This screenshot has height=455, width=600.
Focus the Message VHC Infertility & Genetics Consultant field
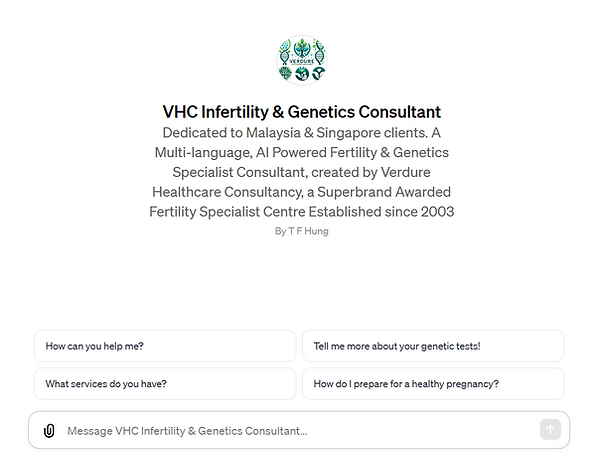tap(298, 431)
